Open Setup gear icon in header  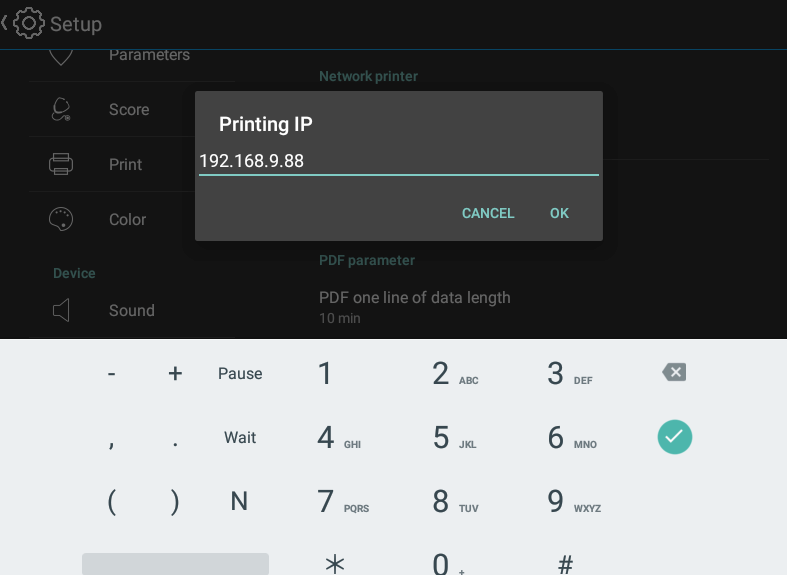(29, 23)
